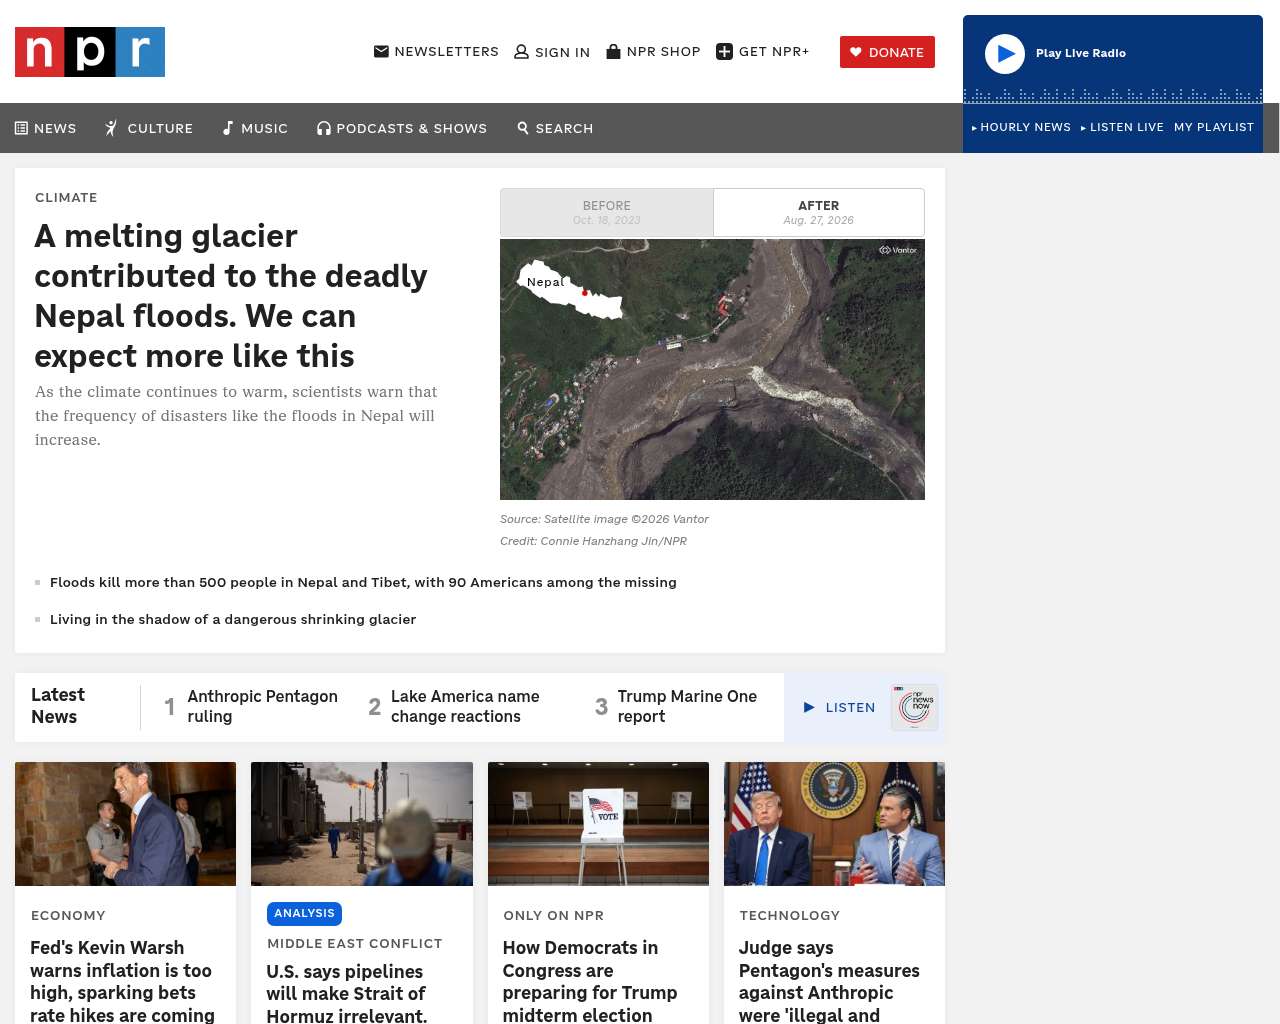The width and height of the screenshot is (1280, 1024).
Task: Open the Climate category link
Action: 66,197
